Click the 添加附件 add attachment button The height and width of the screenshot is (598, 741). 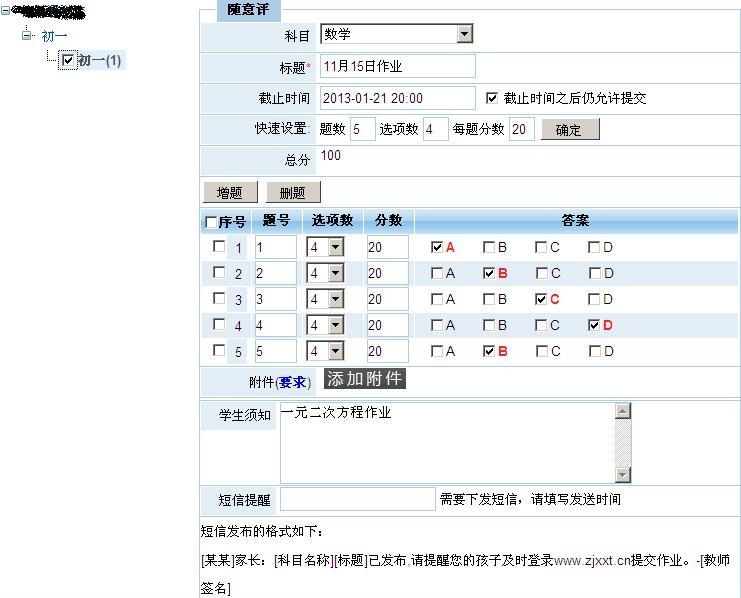click(364, 379)
